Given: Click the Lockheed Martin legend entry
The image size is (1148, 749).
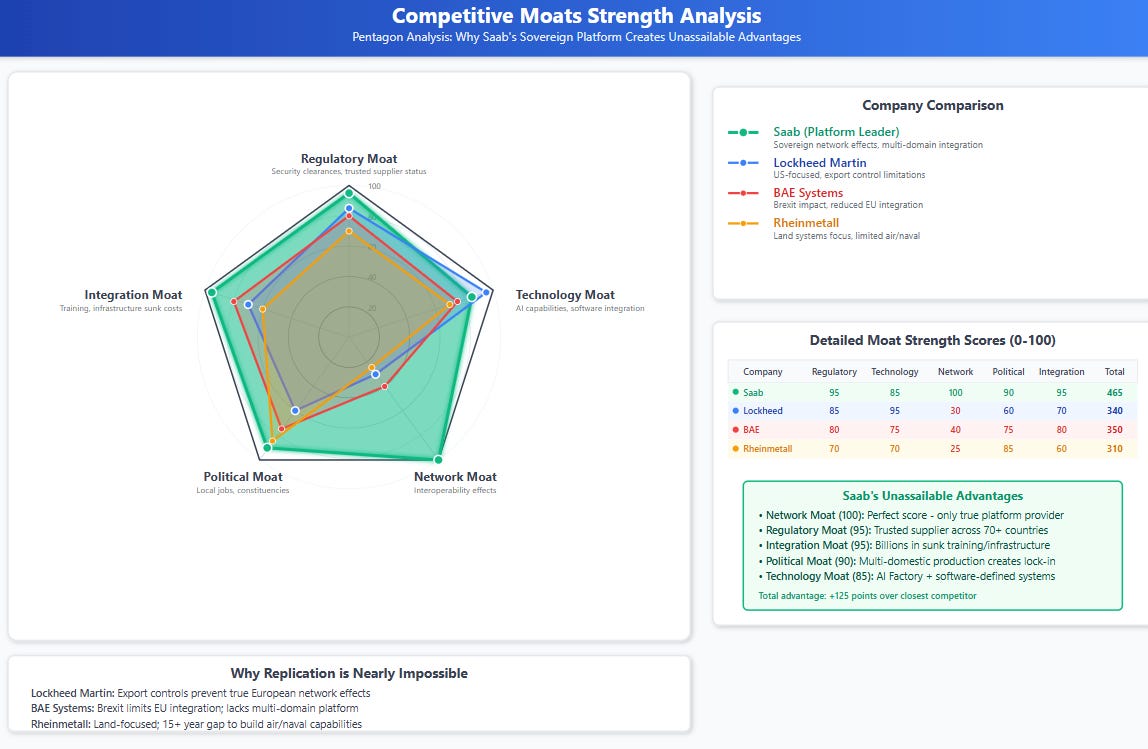Looking at the screenshot, I should coord(826,168).
